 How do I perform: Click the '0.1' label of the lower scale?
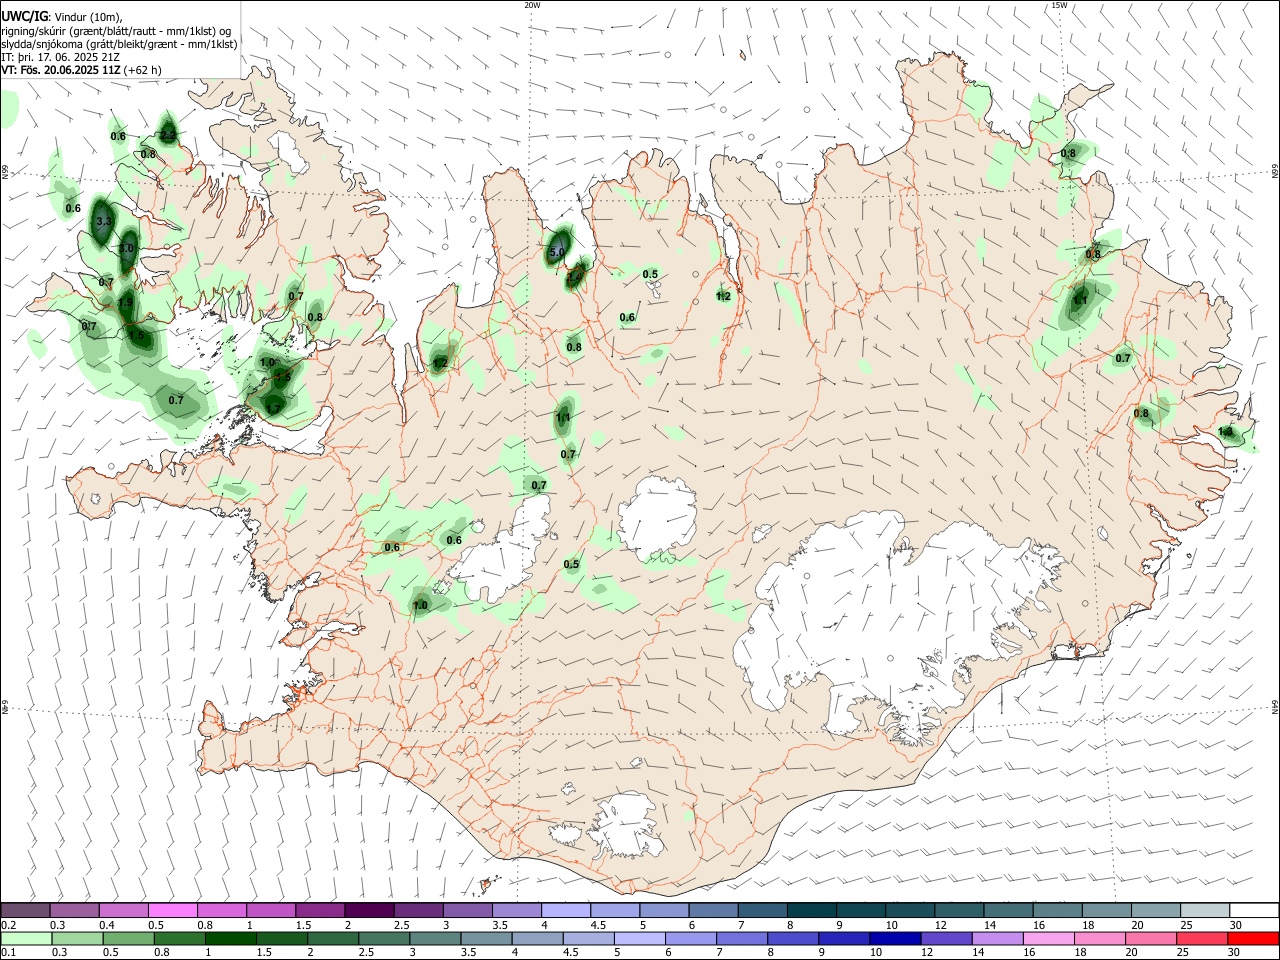(8, 953)
